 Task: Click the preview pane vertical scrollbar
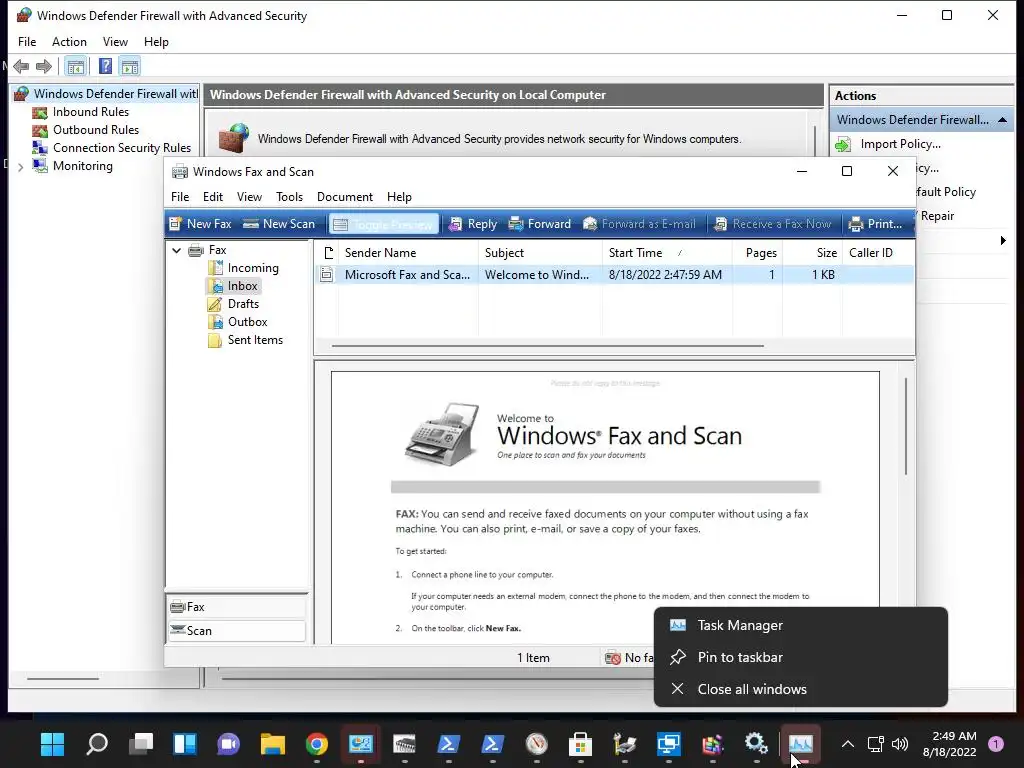(906, 426)
